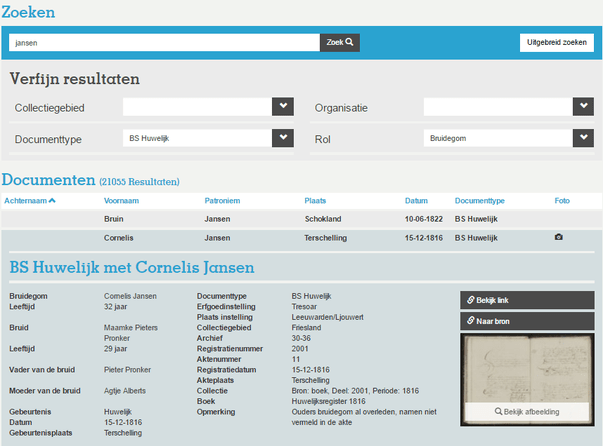Click the camera icon in Cornelis row
603x446 pixels.
(x=558, y=237)
